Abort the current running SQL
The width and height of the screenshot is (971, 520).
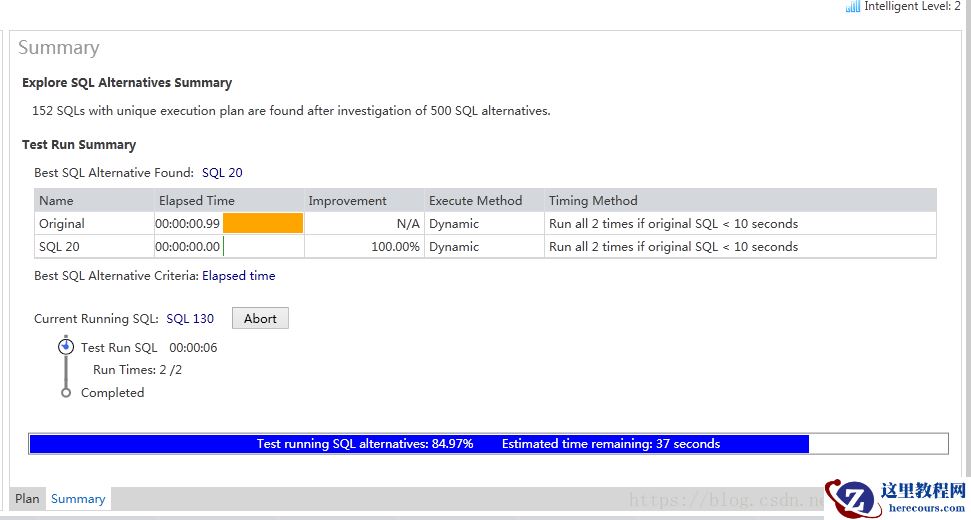pos(260,318)
